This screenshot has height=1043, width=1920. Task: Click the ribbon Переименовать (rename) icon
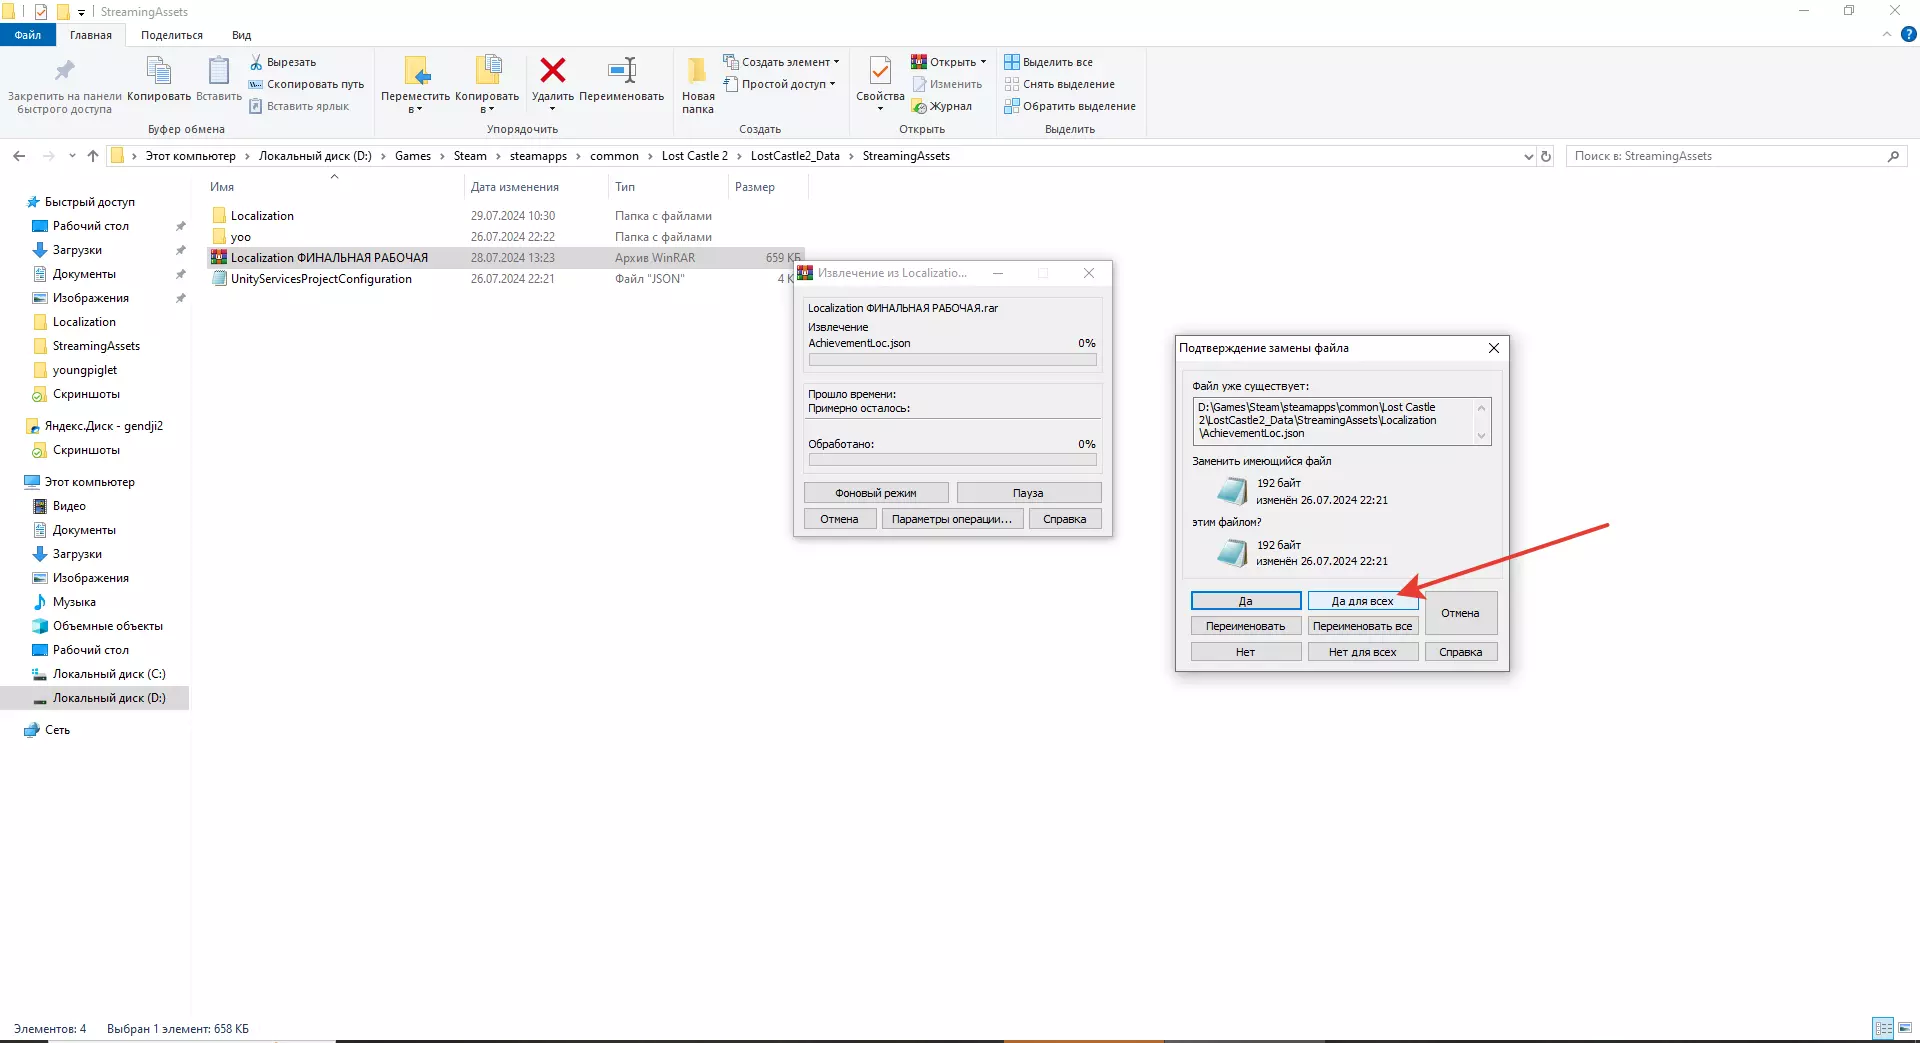click(x=622, y=70)
